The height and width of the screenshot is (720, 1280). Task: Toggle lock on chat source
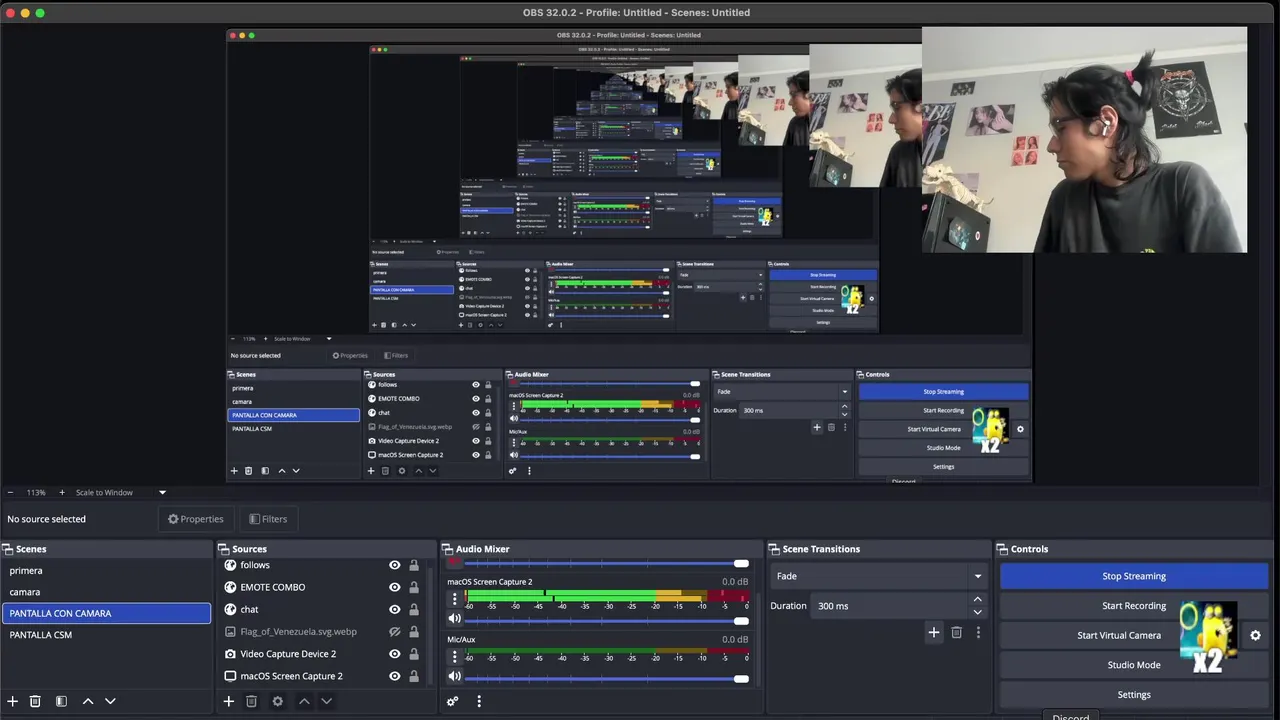414,609
